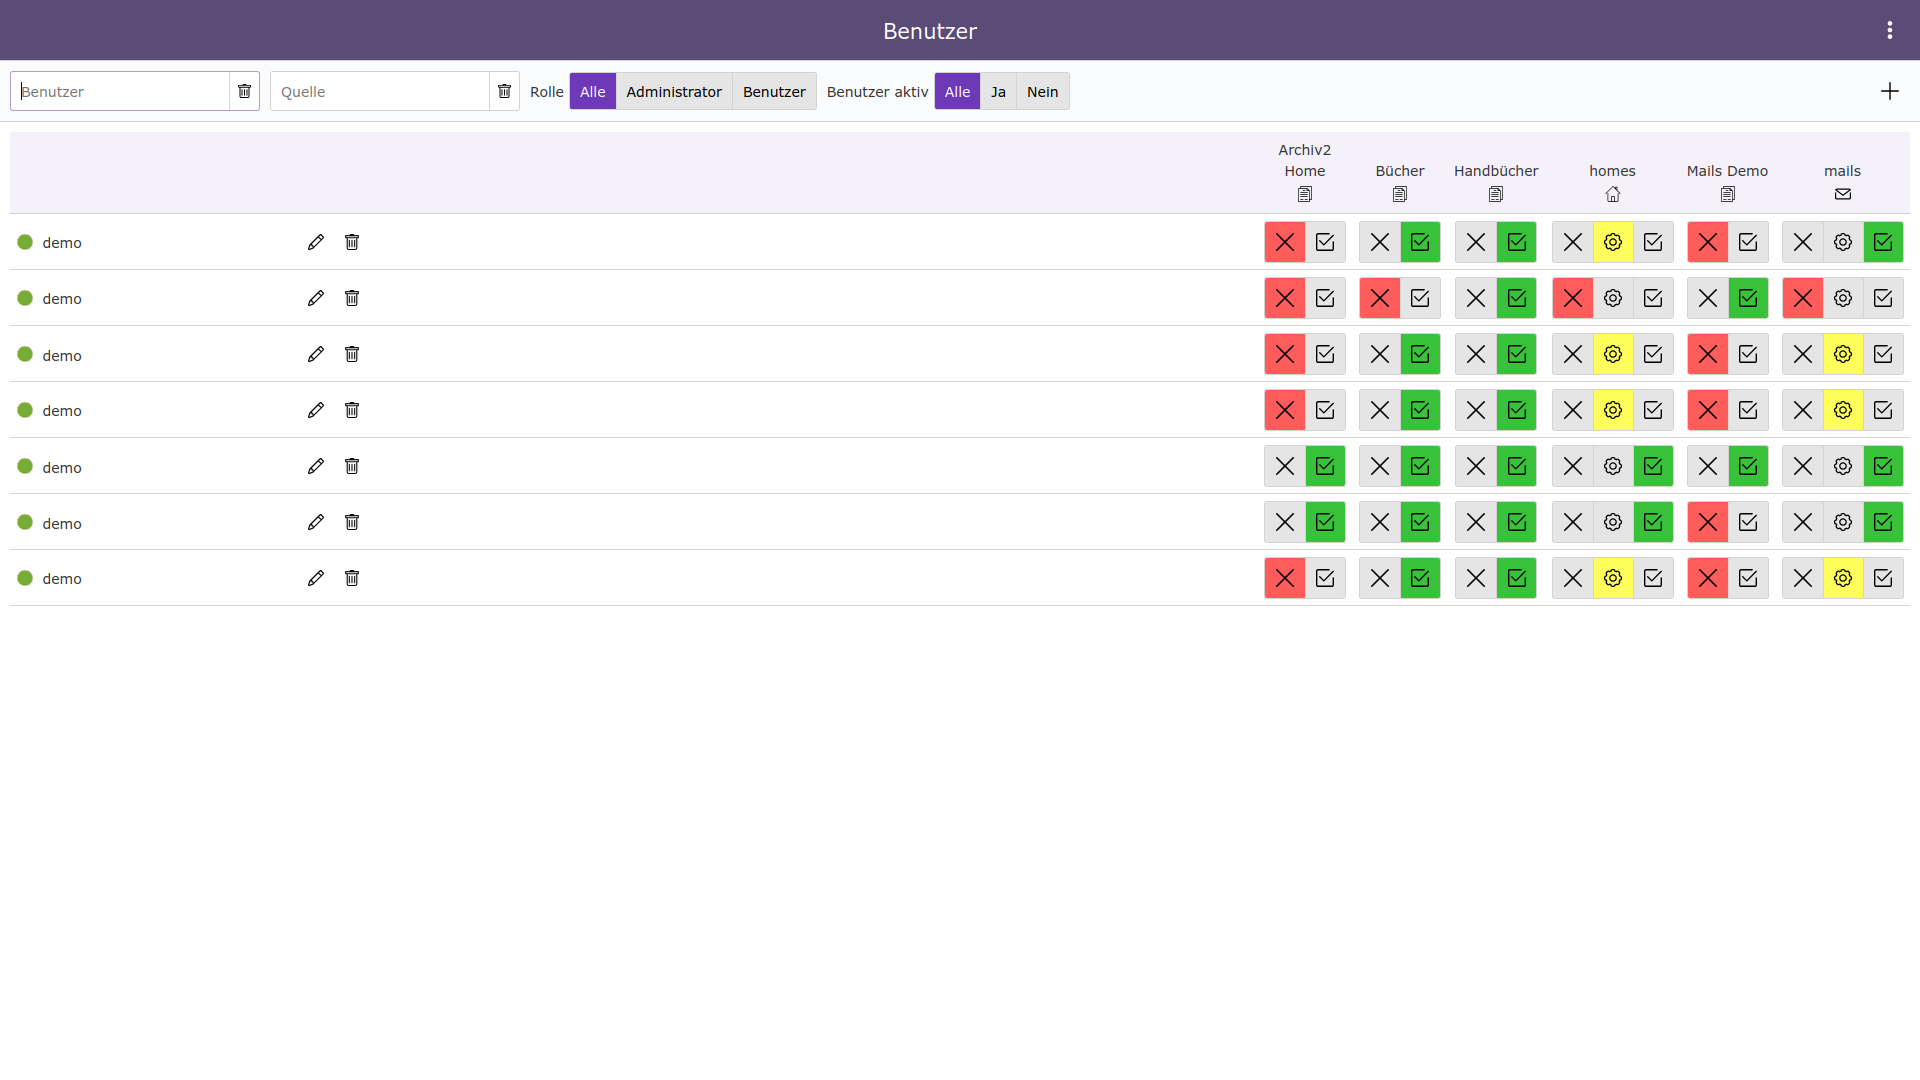
Task: Click the homes column house icon
Action: coord(1612,194)
